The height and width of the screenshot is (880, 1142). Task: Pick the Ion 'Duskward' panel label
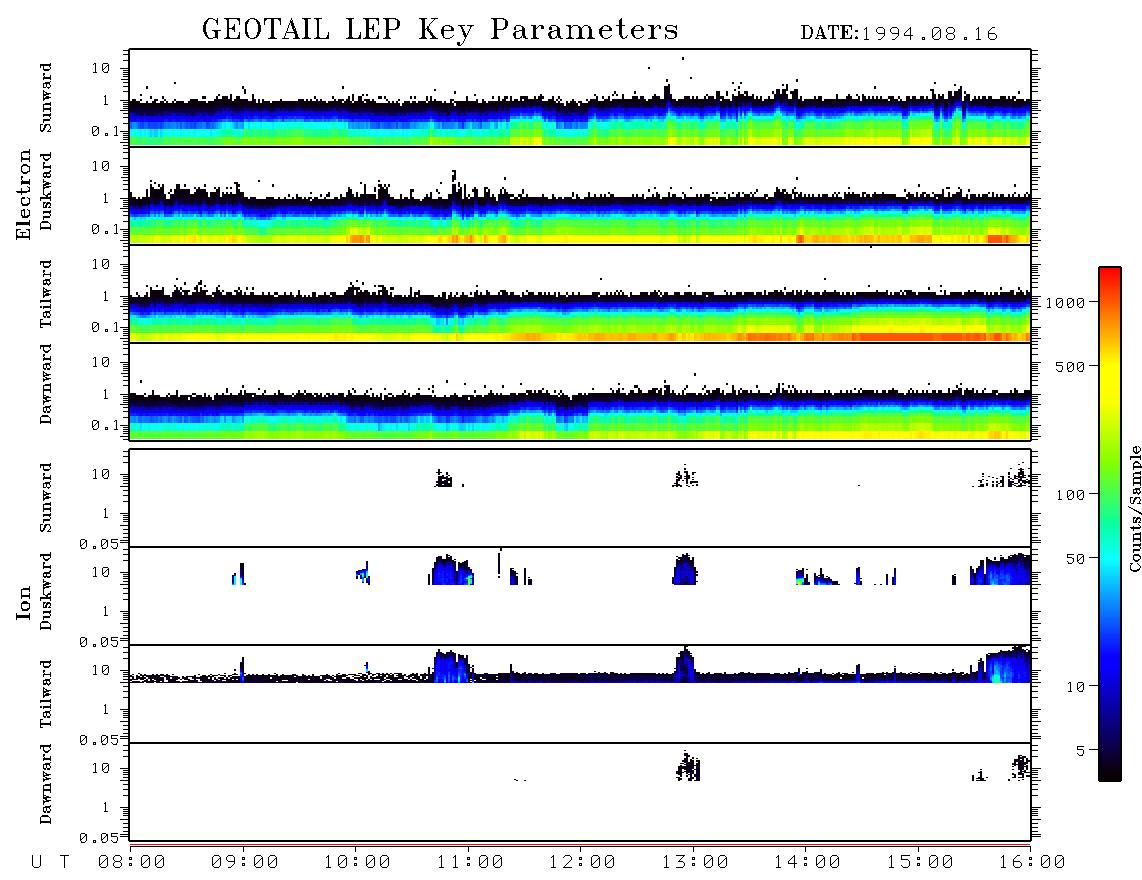coord(46,591)
